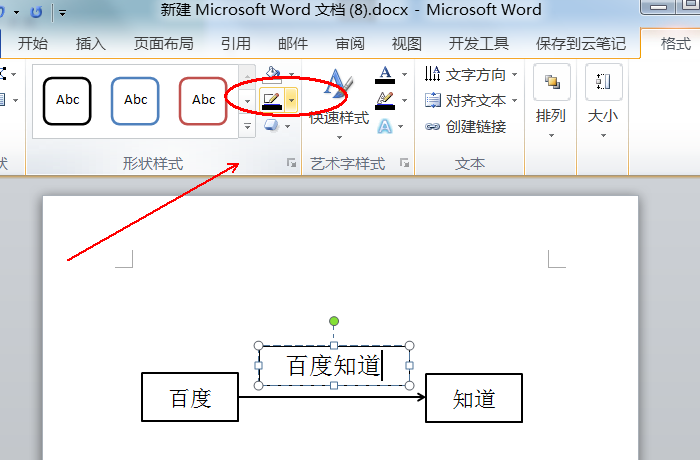Screen dimensions: 700x460
Task: Click the 快速样式 WordArt A icon
Action: [338, 84]
